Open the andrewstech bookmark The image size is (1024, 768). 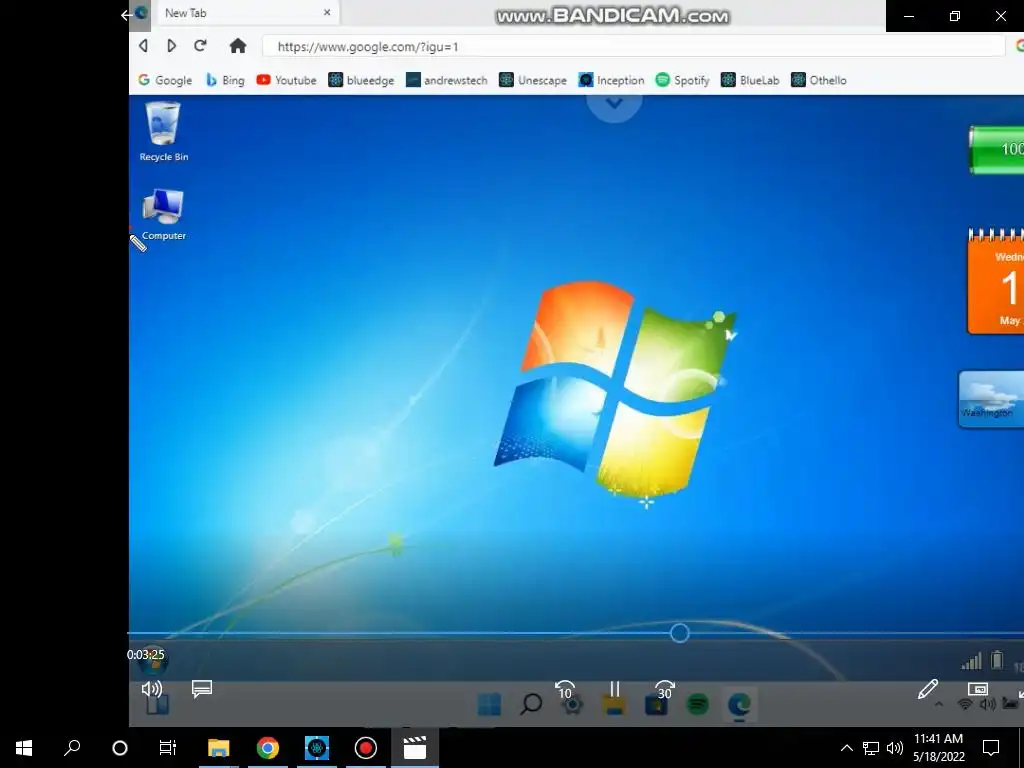click(x=447, y=80)
